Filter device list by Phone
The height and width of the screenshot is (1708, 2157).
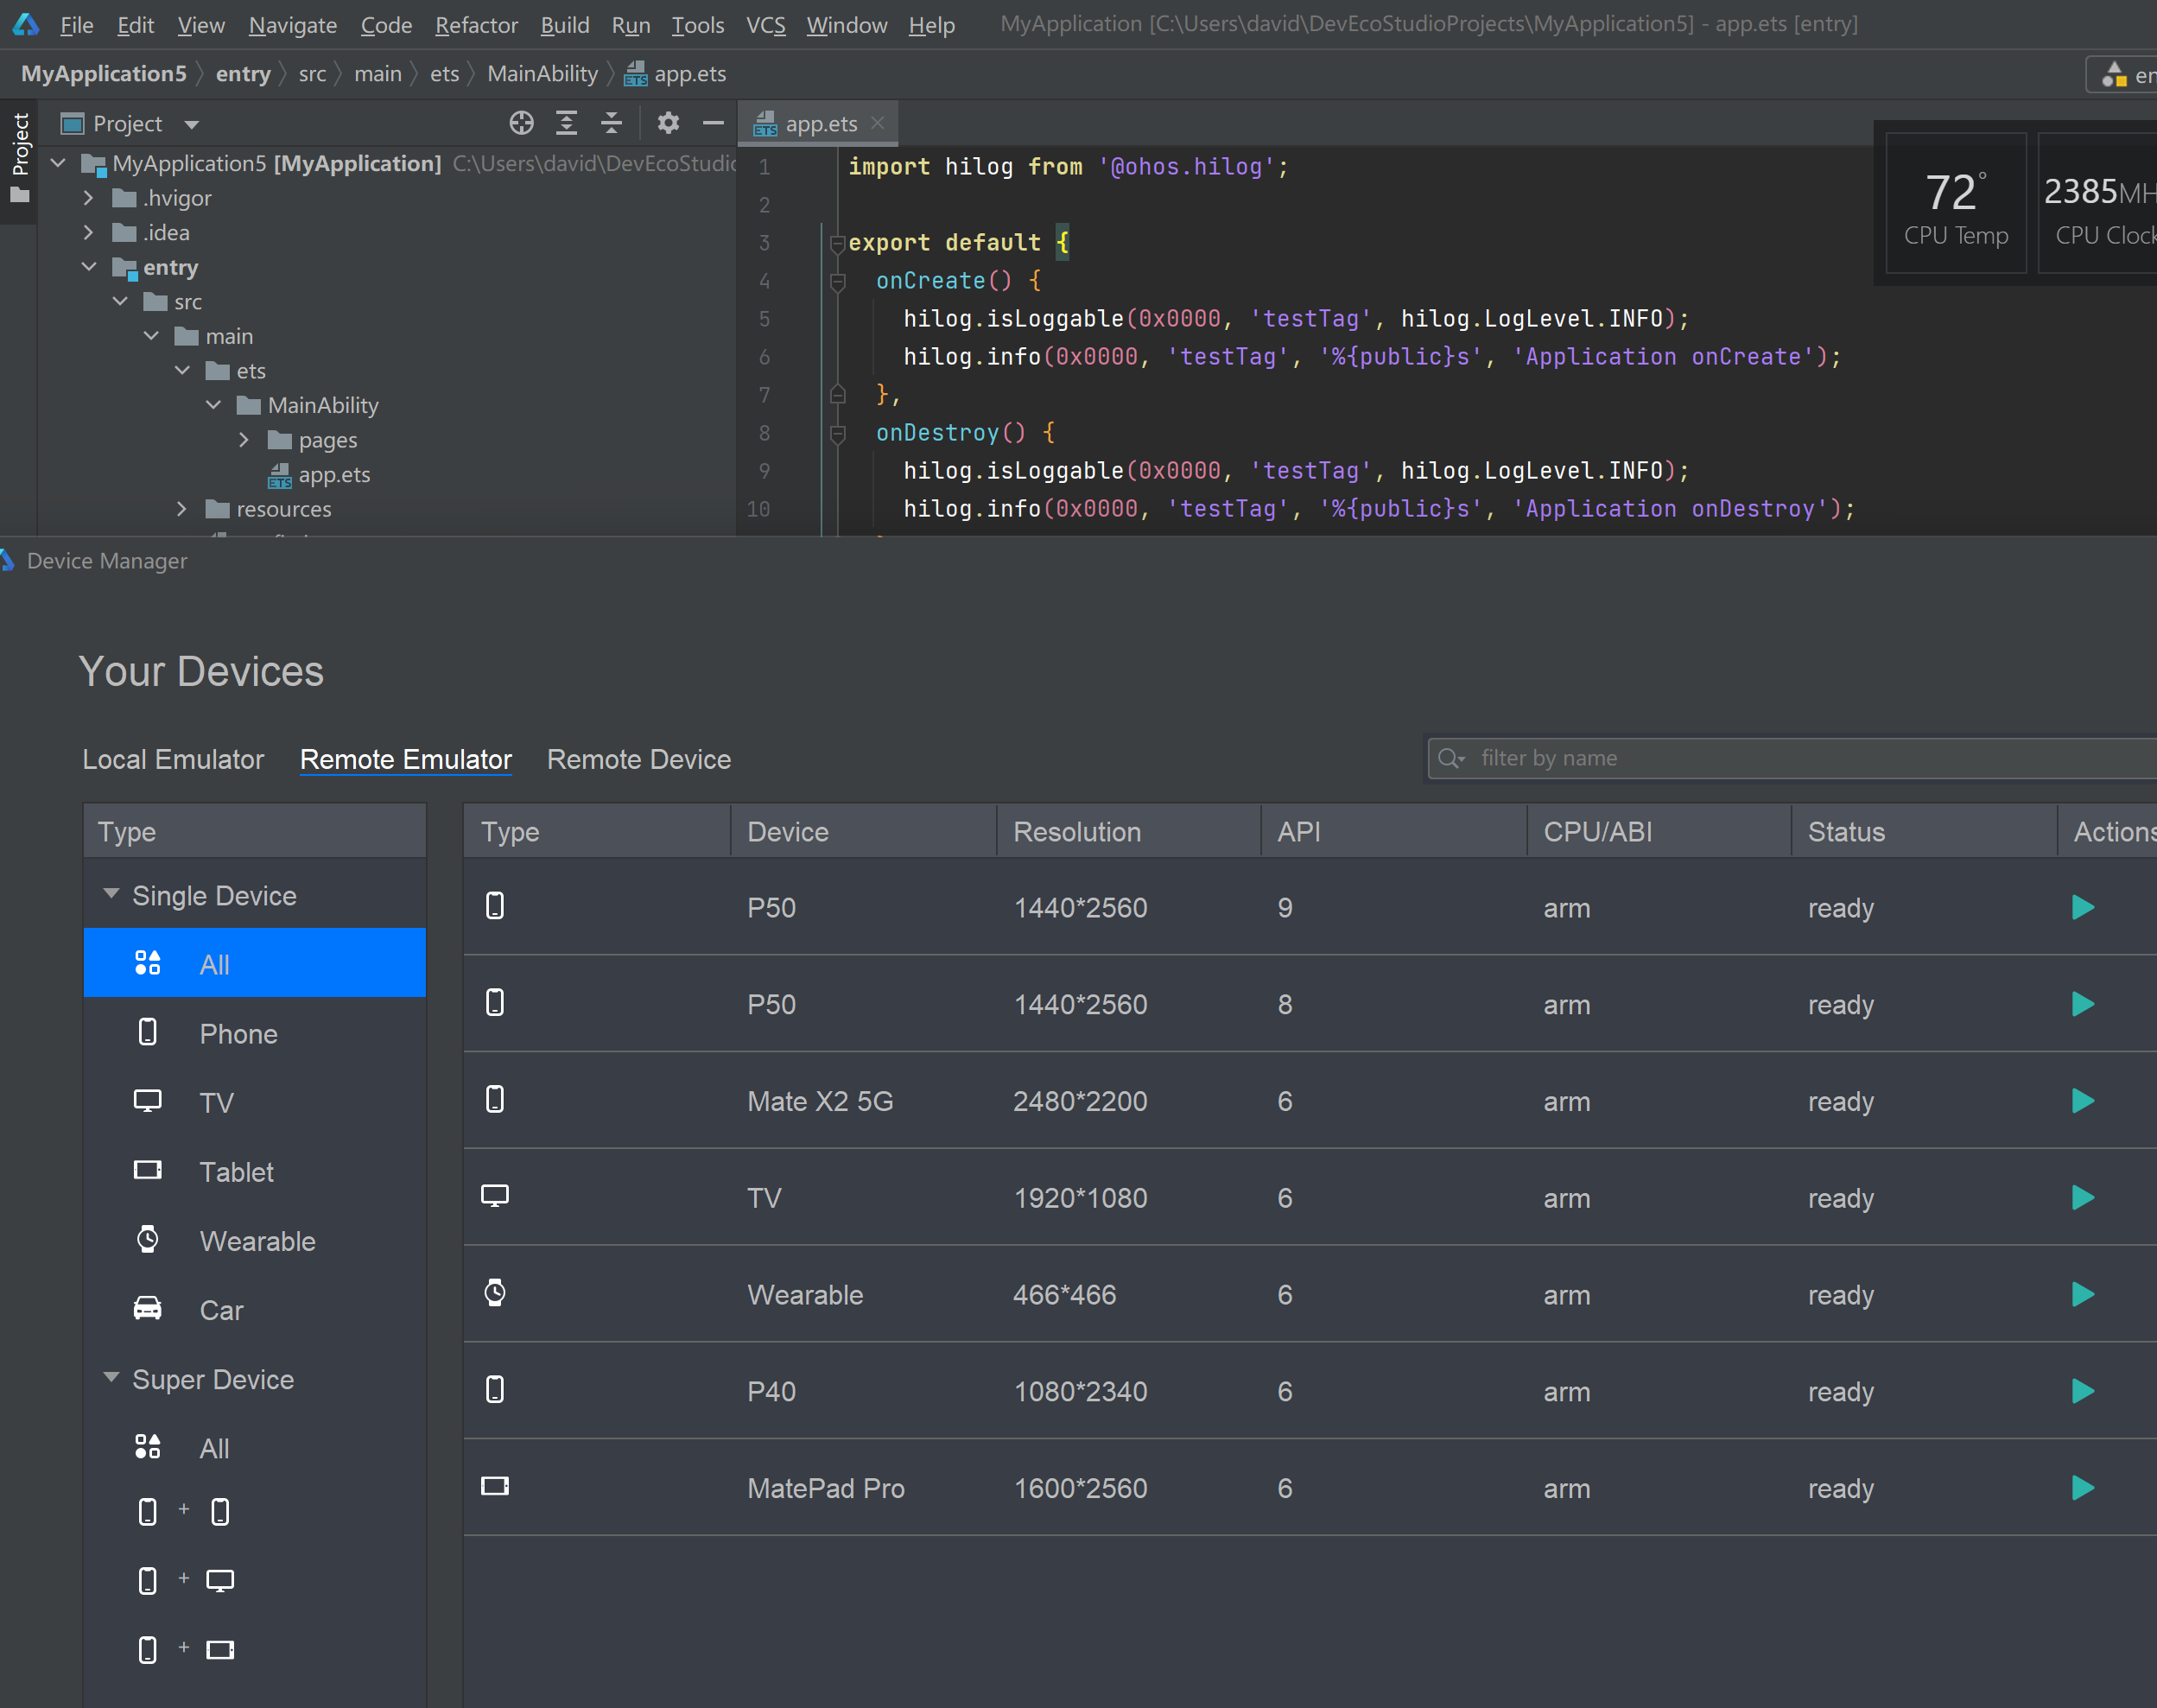[254, 1033]
